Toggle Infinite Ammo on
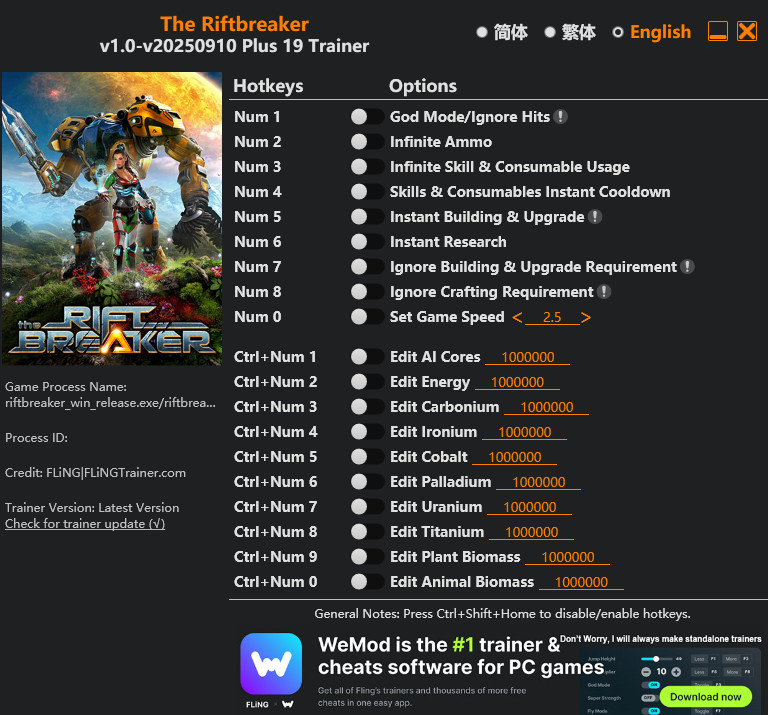Image resolution: width=768 pixels, height=715 pixels. pos(367,142)
